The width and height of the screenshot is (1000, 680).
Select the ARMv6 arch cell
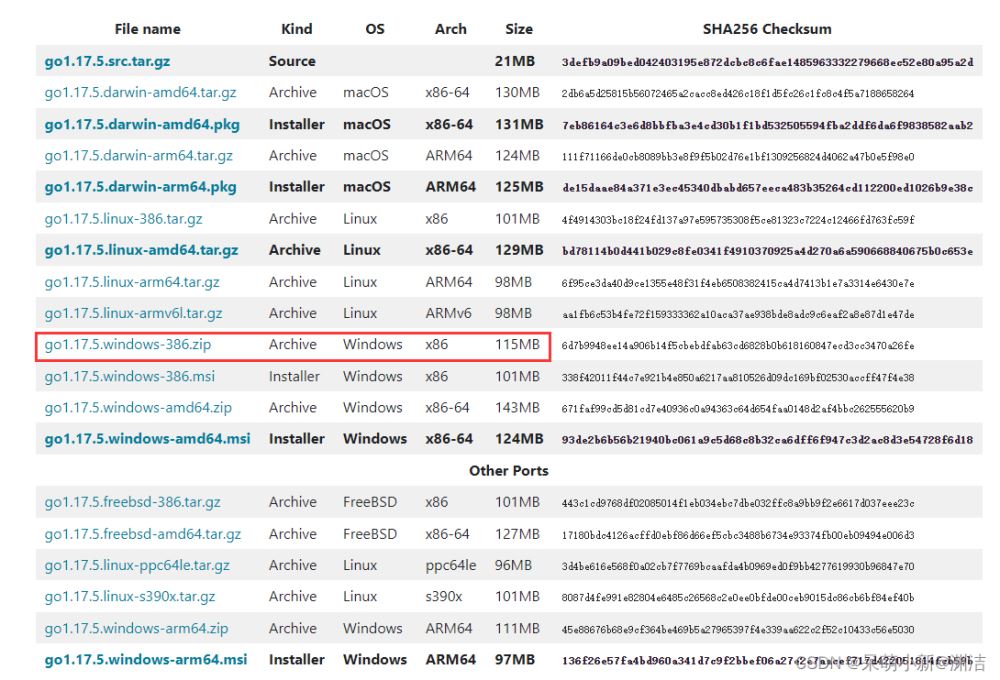(448, 313)
